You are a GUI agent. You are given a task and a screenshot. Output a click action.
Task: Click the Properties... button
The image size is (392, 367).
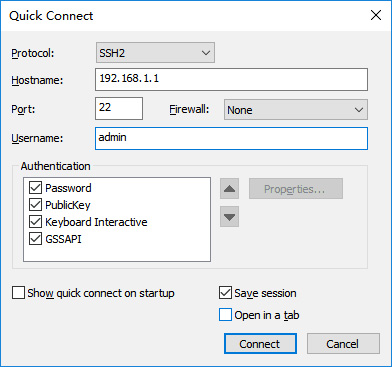296,189
